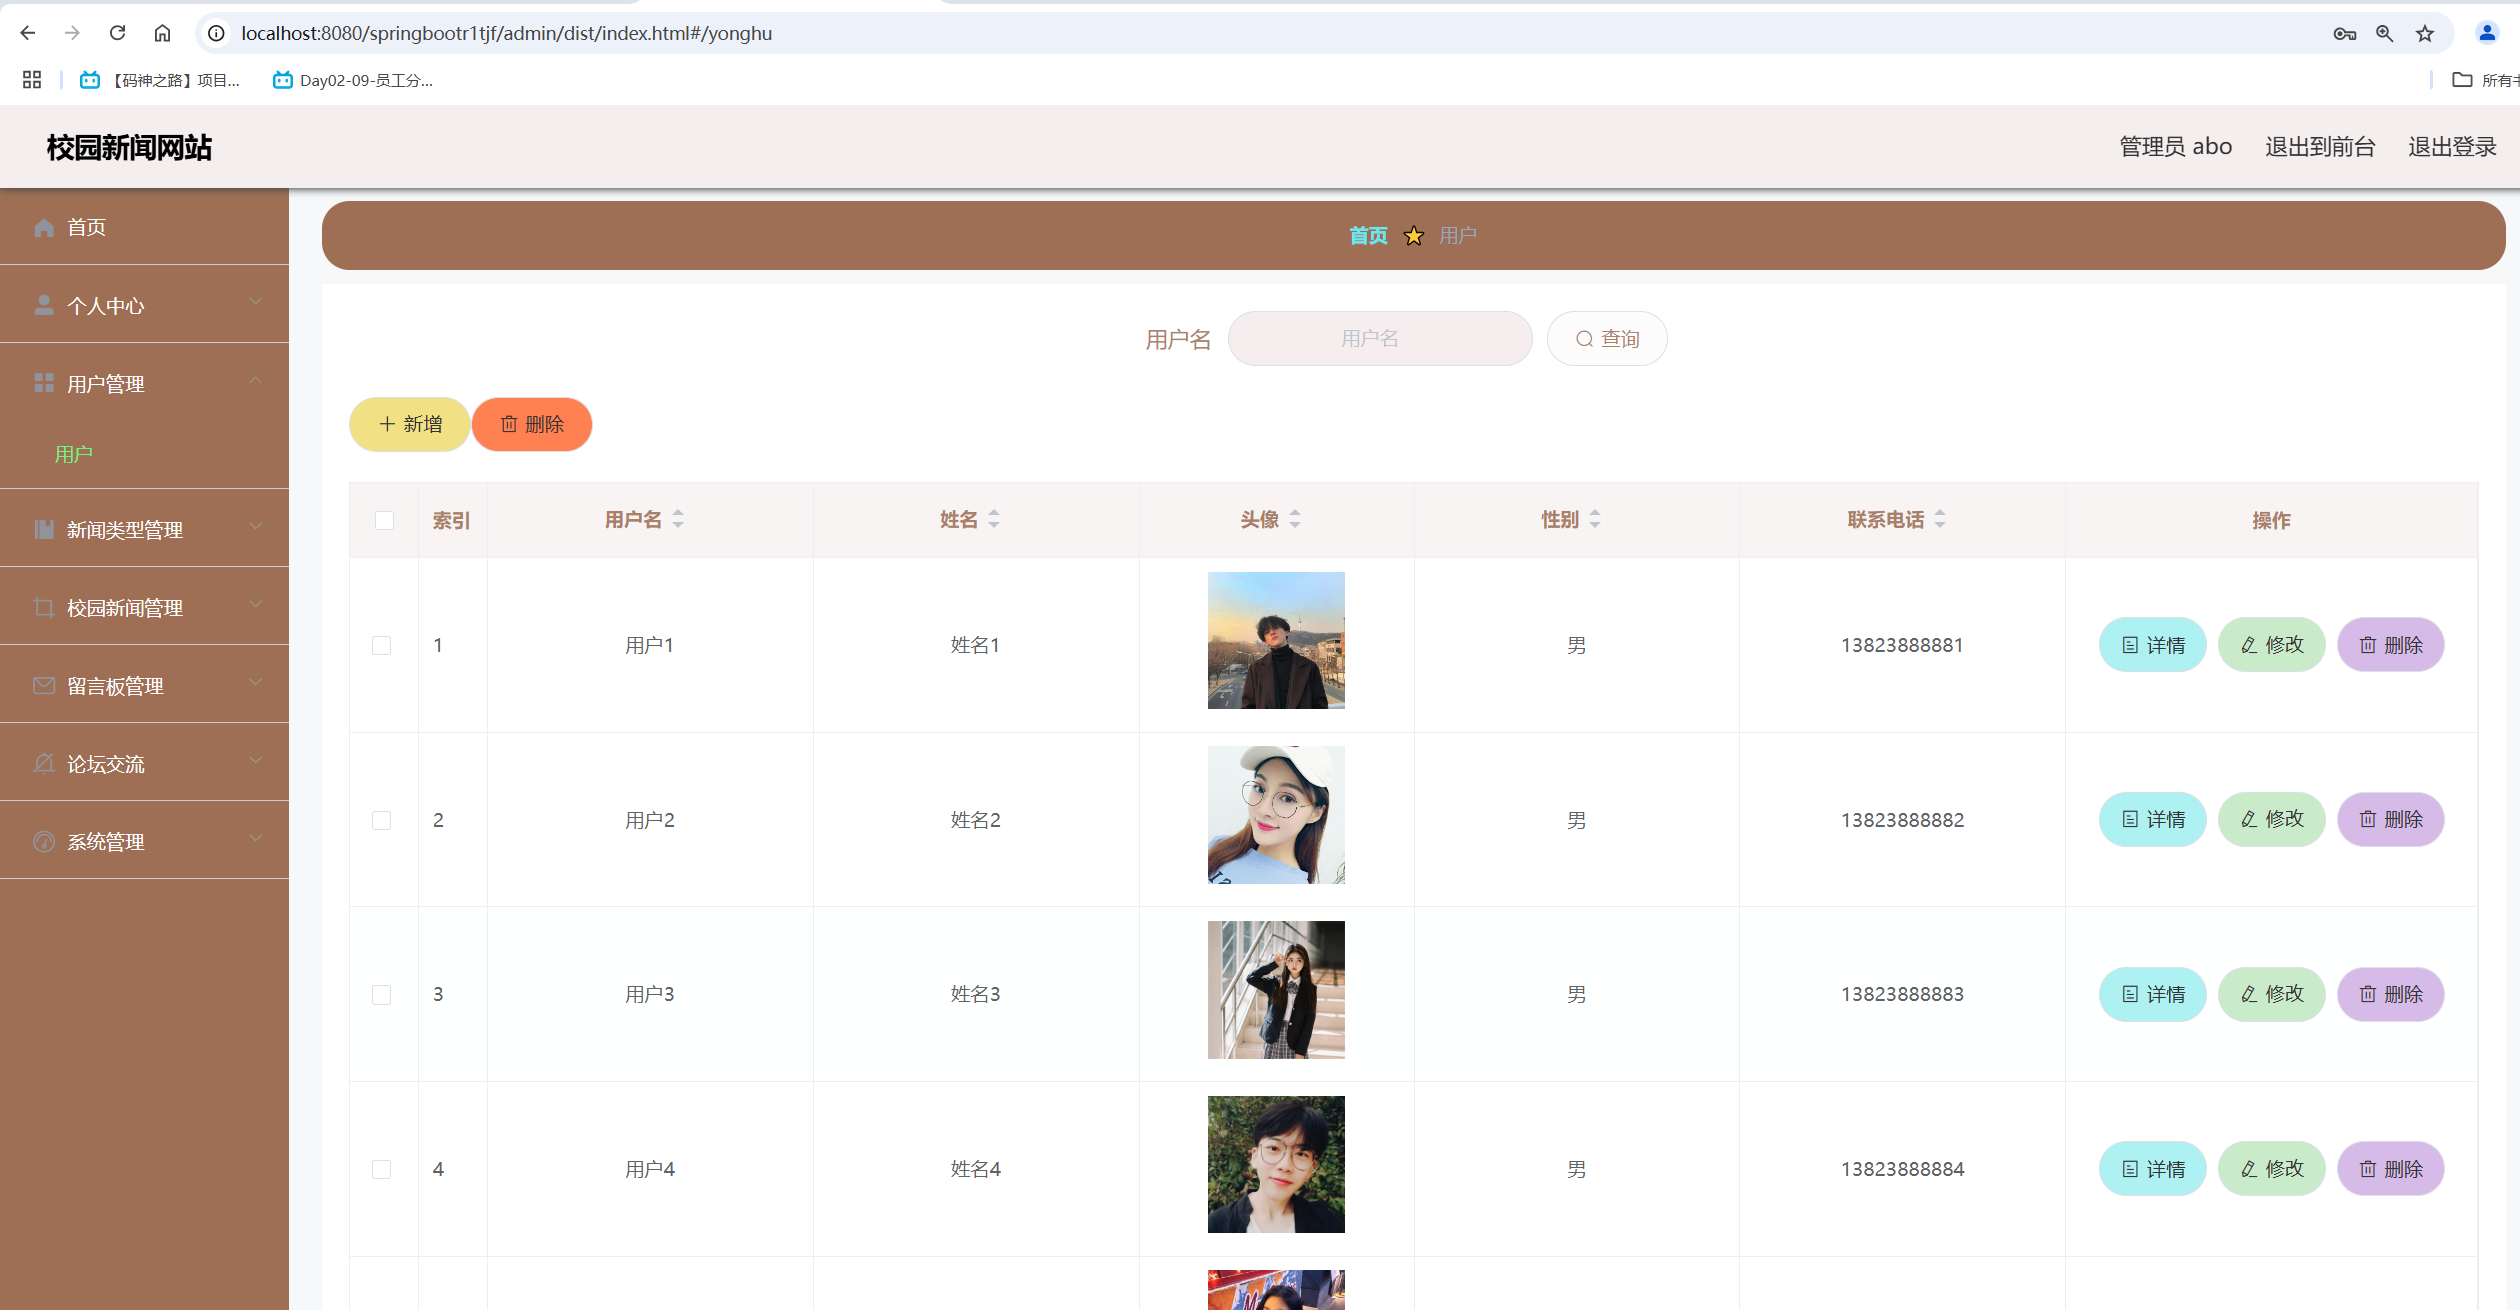This screenshot has width=2520, height=1310.
Task: Open Day02-09-员工分 bookmark
Action: click(x=353, y=80)
